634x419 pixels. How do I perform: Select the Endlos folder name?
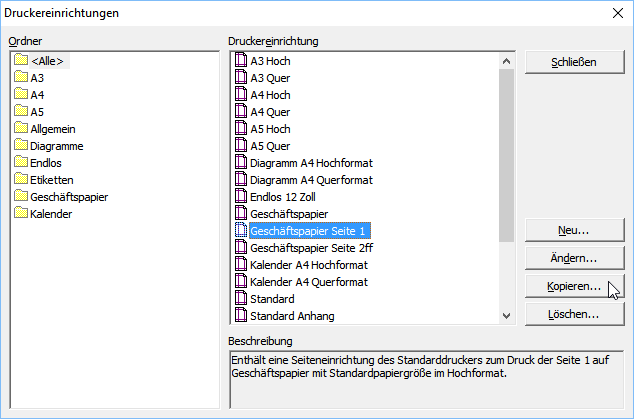[x=46, y=163]
